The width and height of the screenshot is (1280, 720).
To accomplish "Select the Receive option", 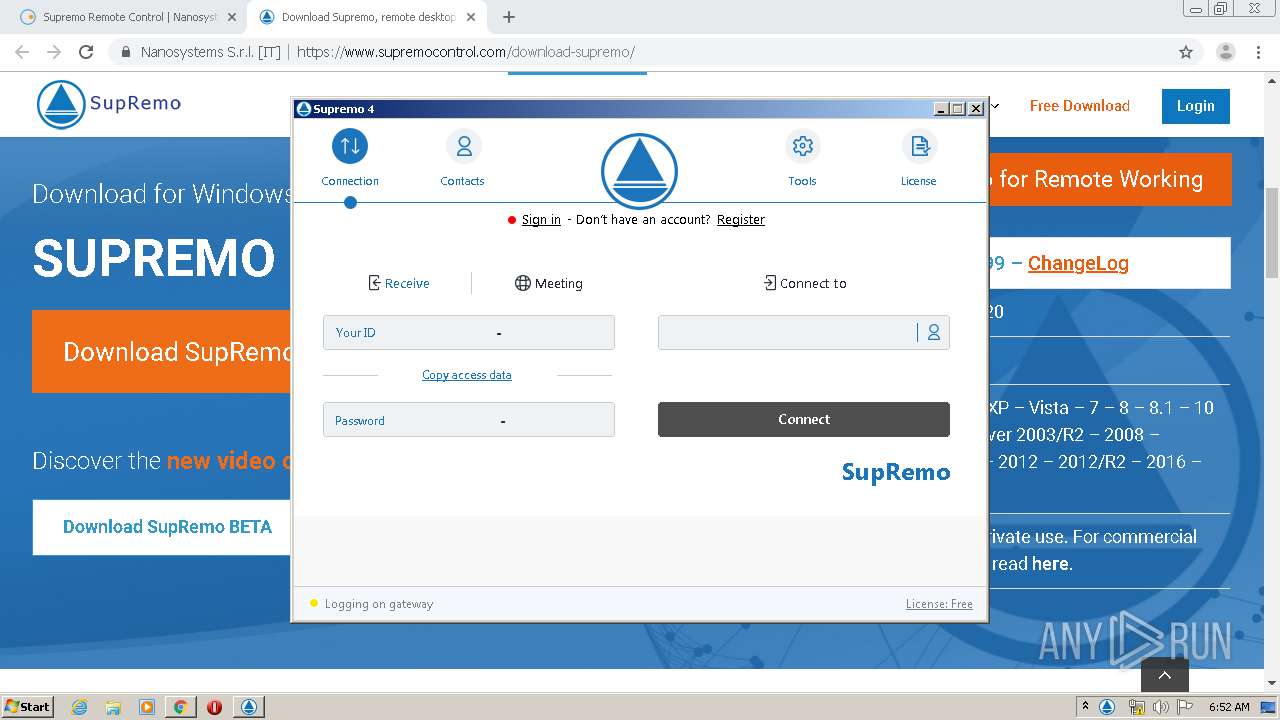I will 399,283.
